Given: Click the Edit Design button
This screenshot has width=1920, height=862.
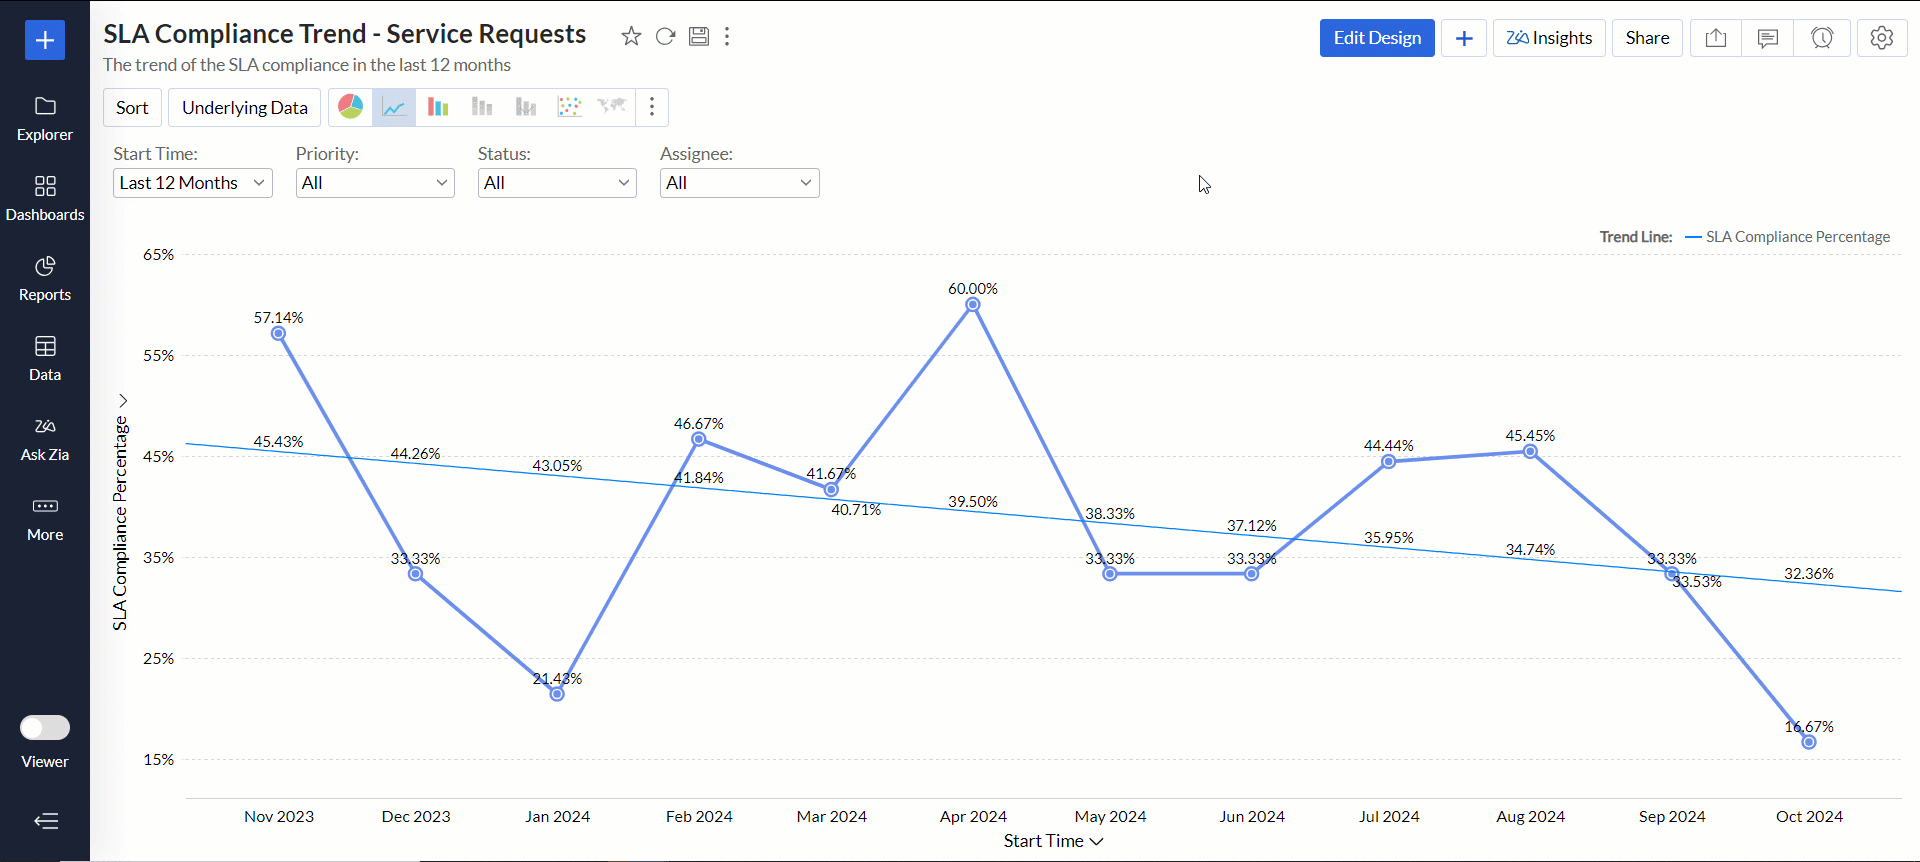Looking at the screenshot, I should pyautogui.click(x=1377, y=38).
